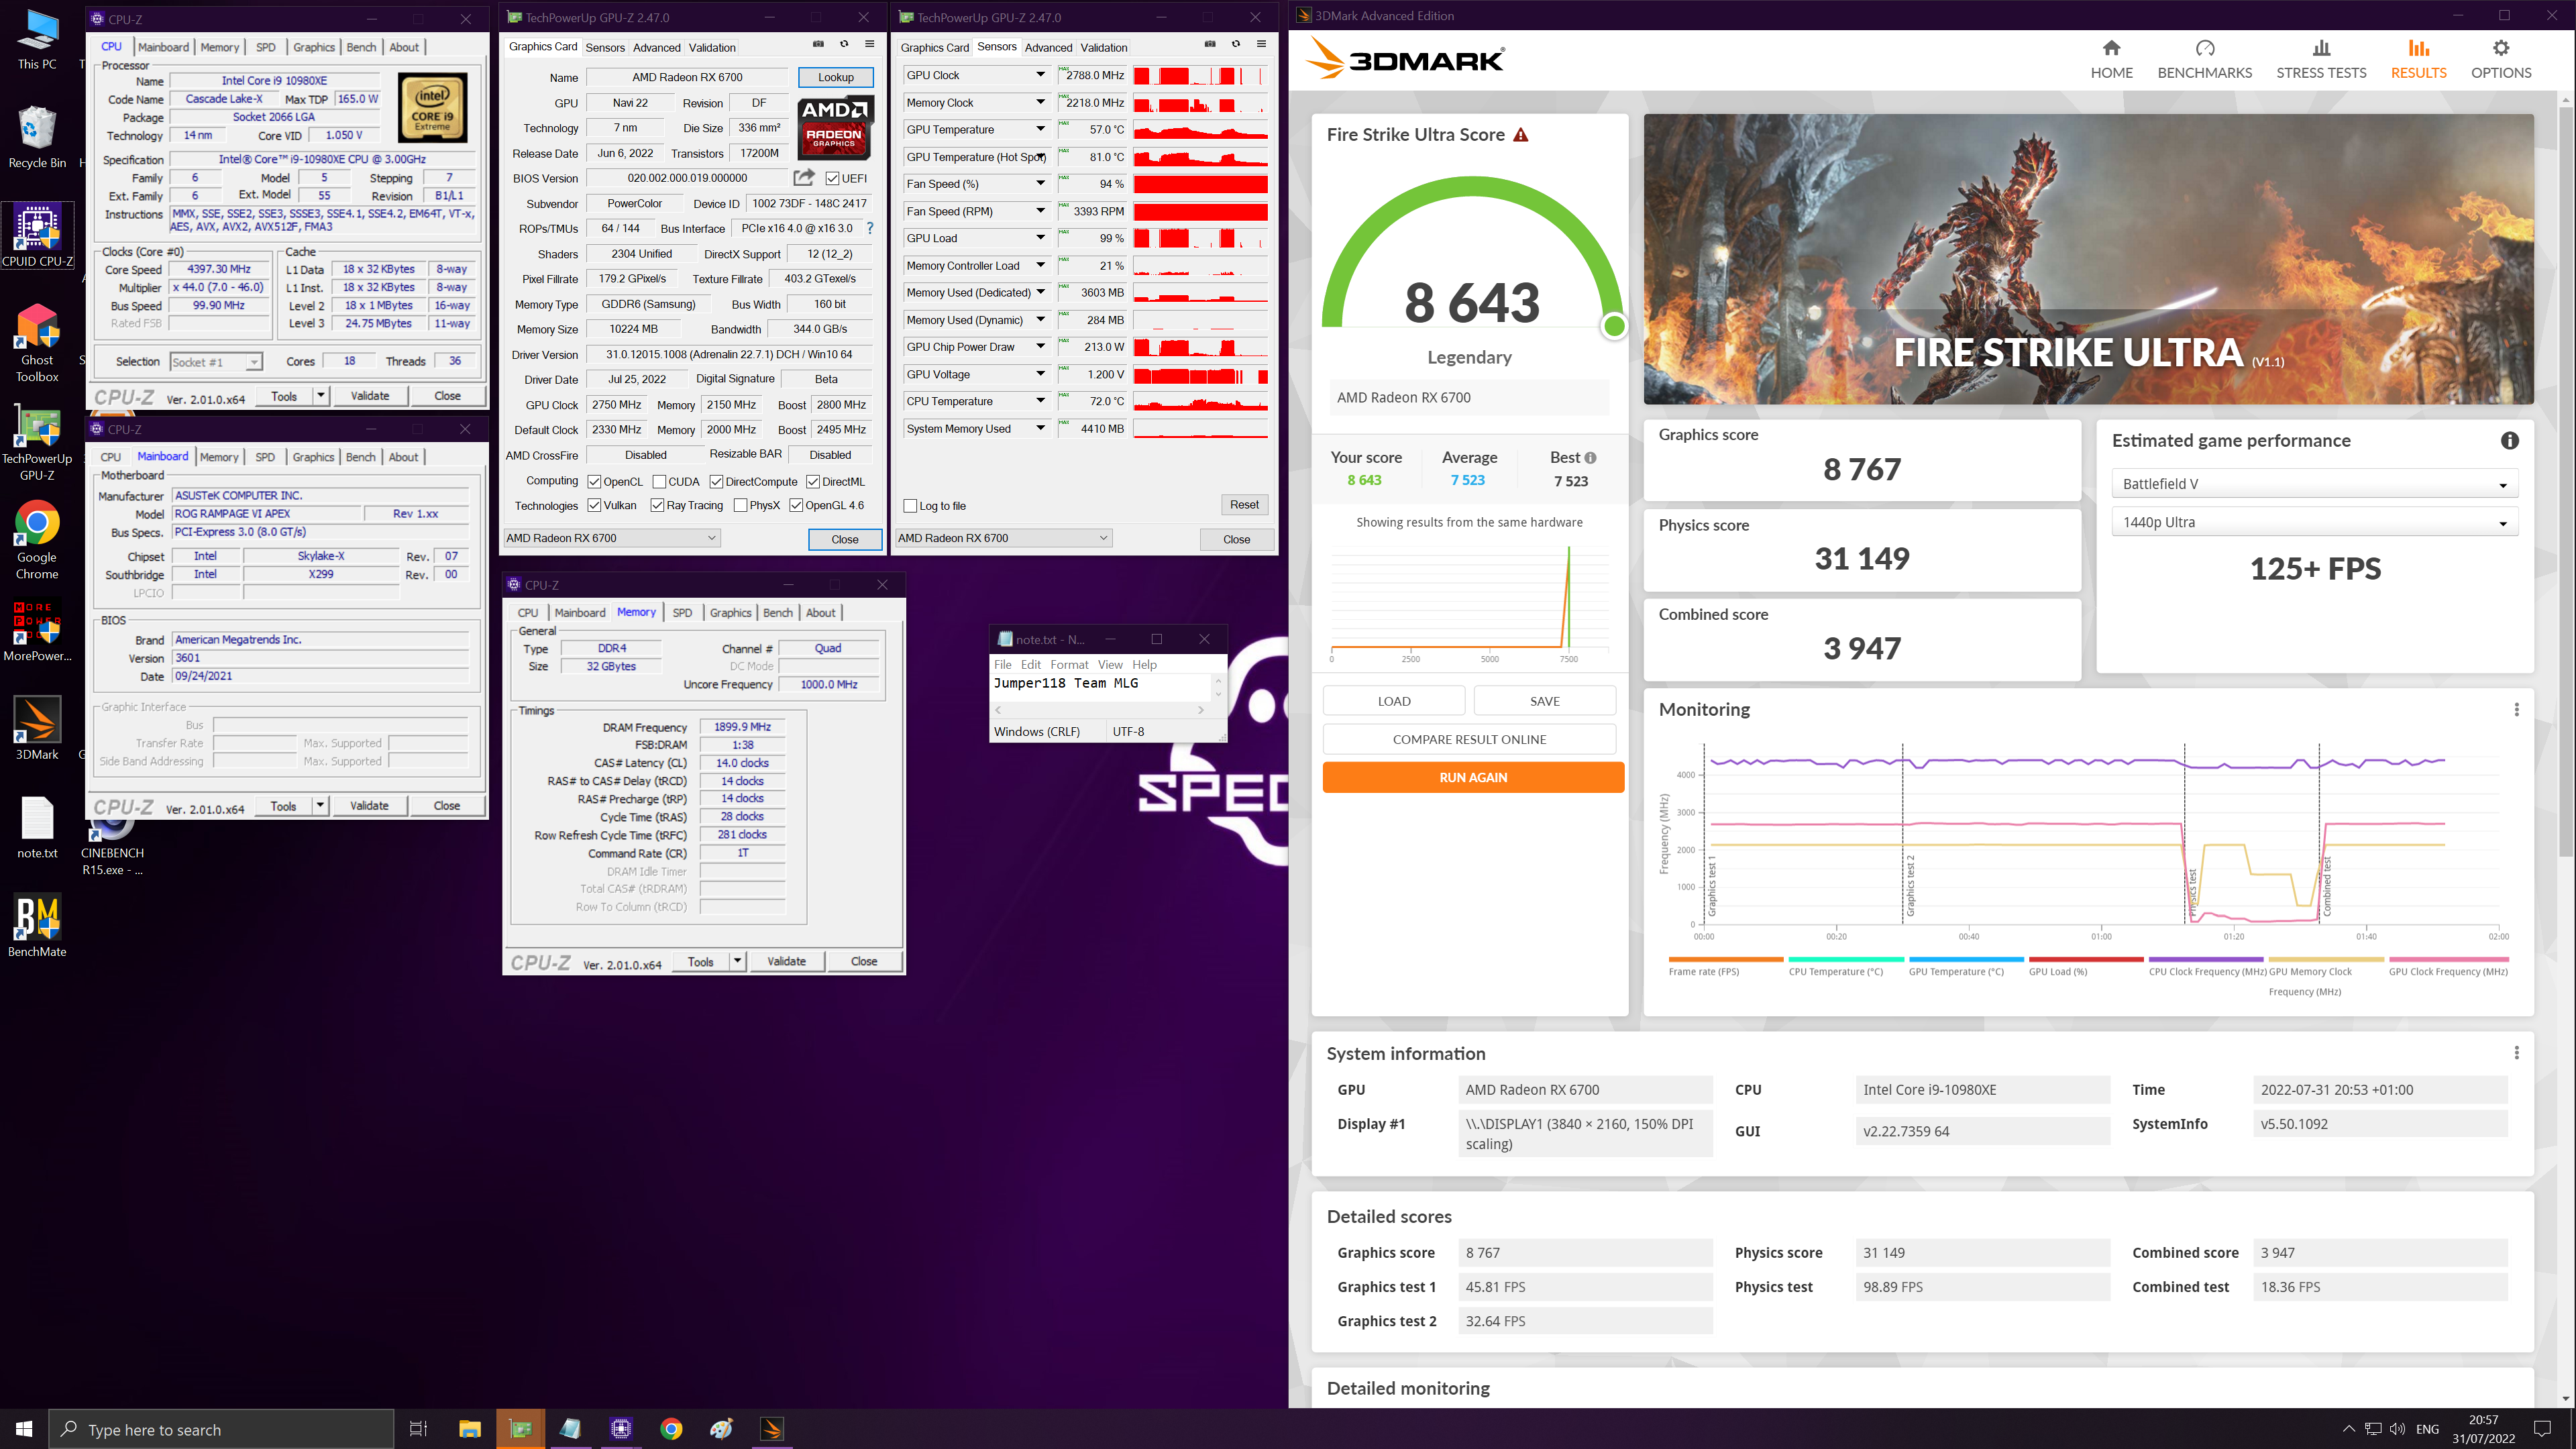The height and width of the screenshot is (1449, 2576).
Task: Open the Graphics tab in CPU-Z Memory window
Action: click(730, 613)
